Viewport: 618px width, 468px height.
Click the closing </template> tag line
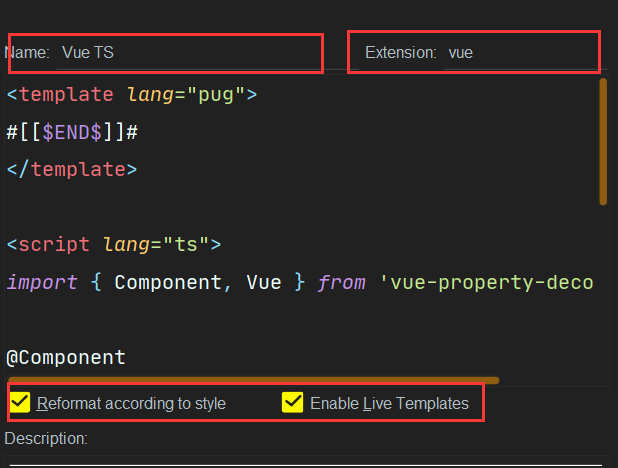coord(72,170)
